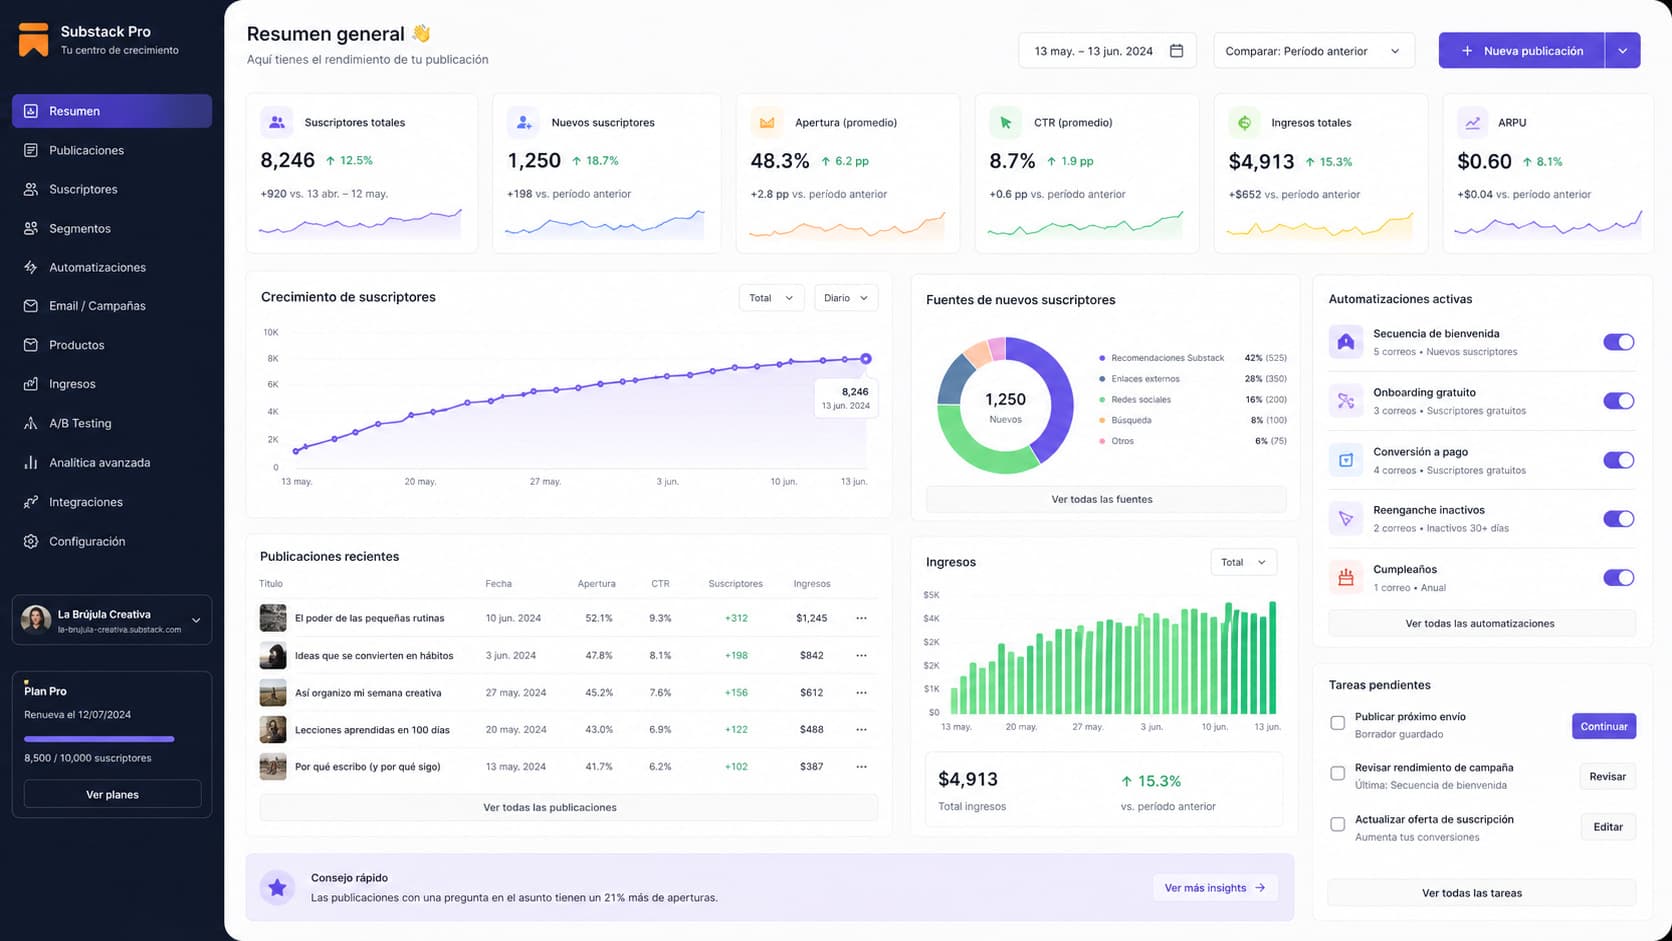This screenshot has height=941, width=1672.
Task: Click the Consejo rápido star icon
Action: pyautogui.click(x=277, y=887)
